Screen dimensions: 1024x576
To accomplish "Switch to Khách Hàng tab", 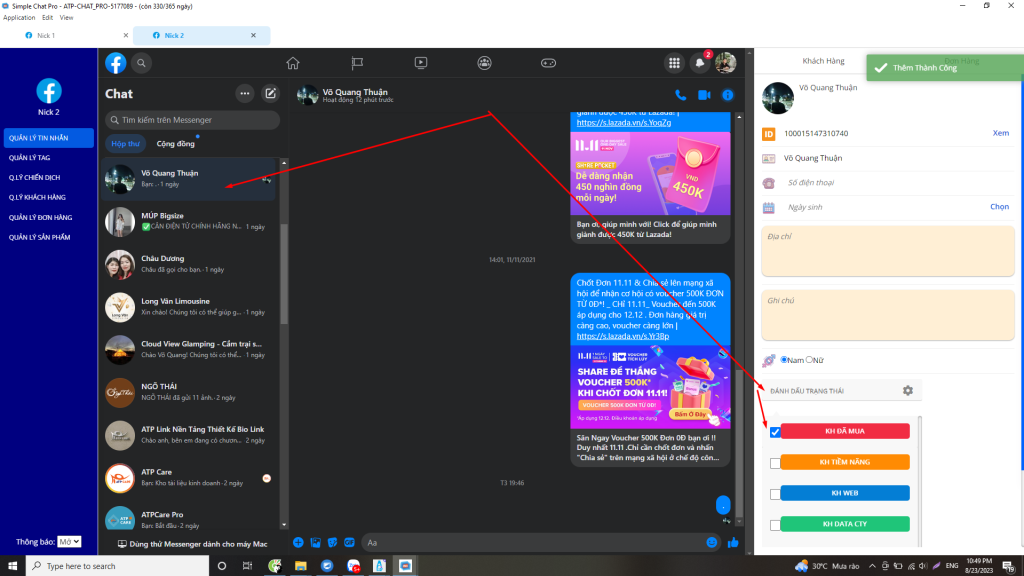I will click(x=823, y=61).
